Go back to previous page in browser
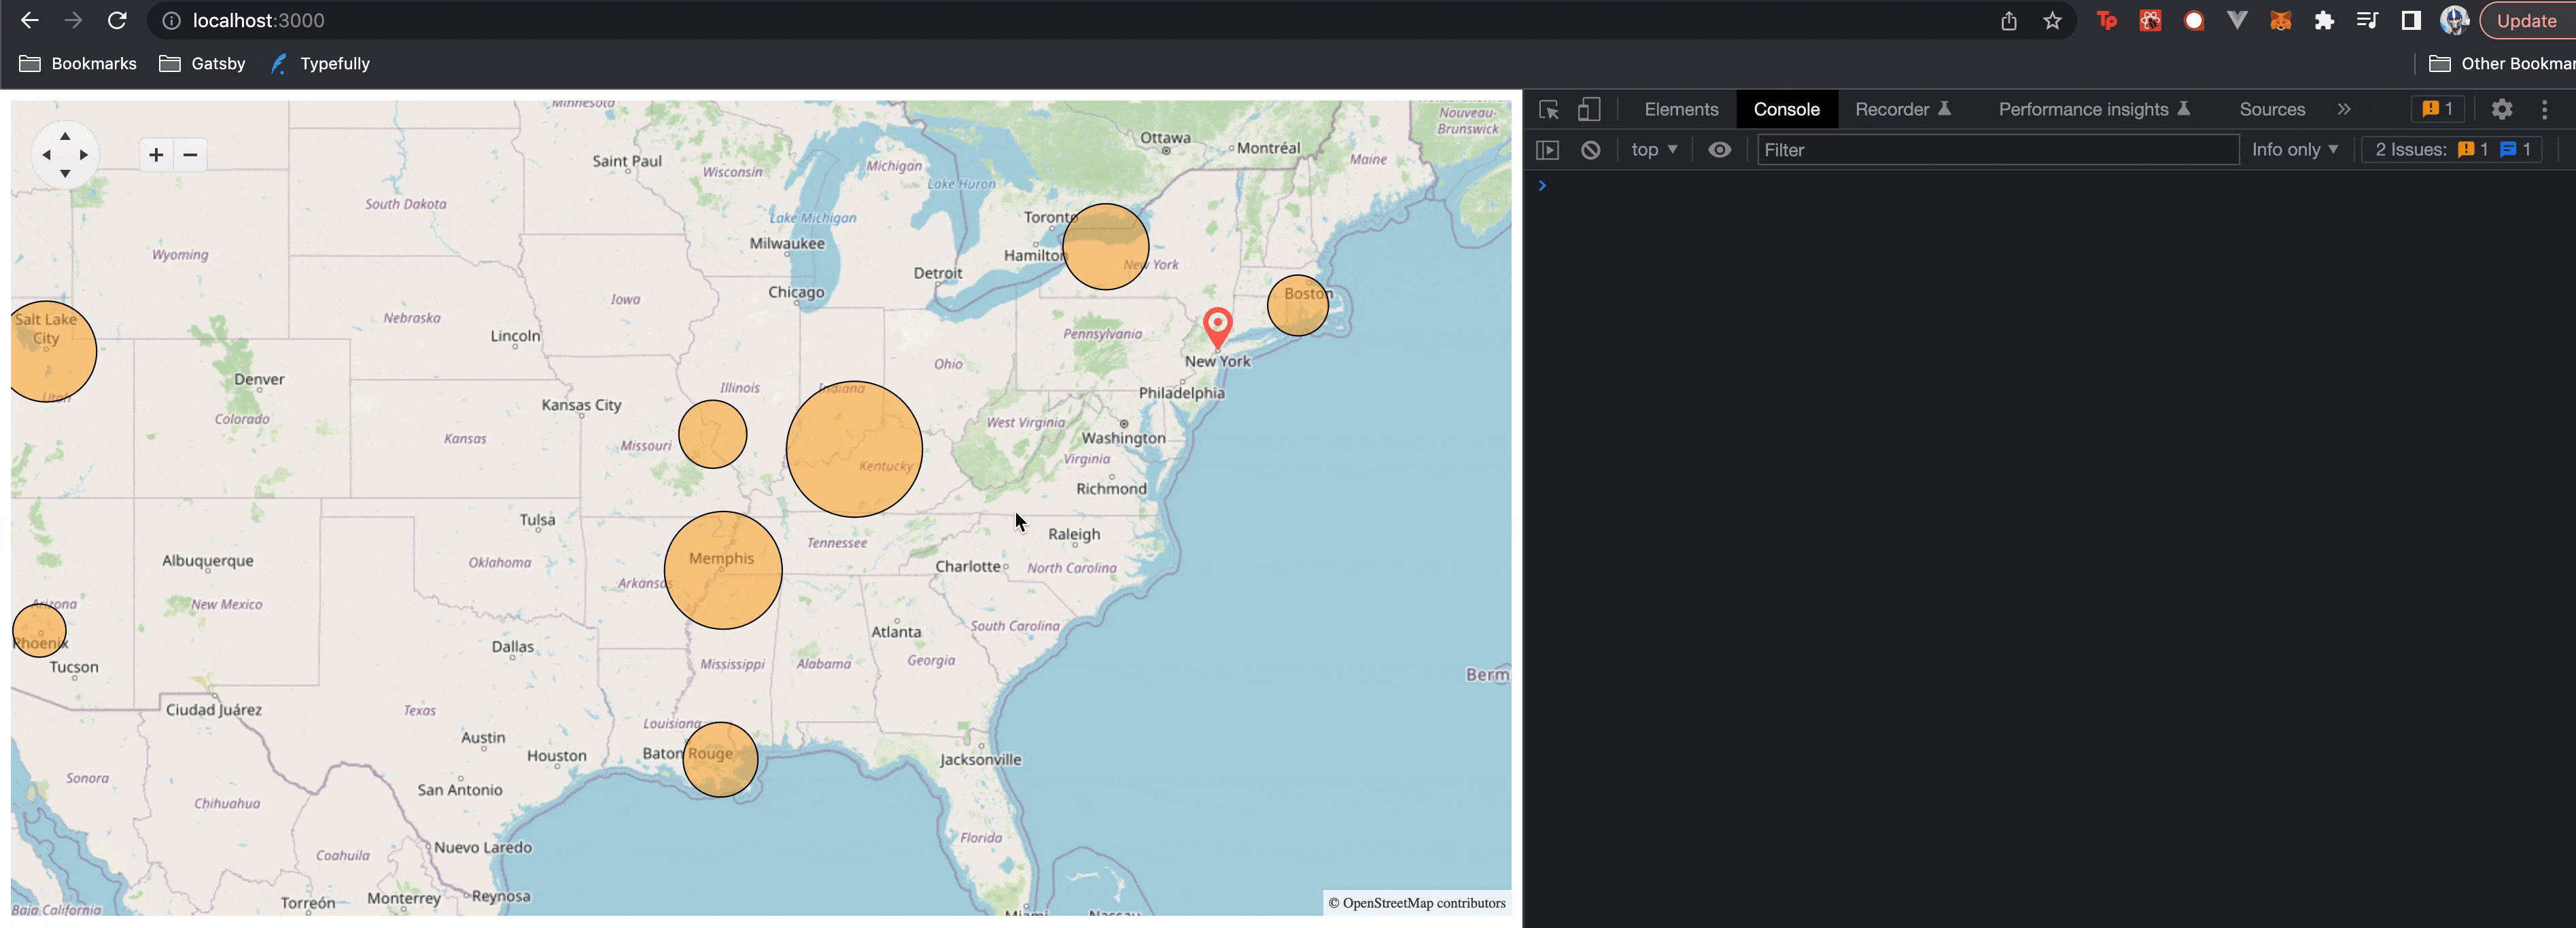The height and width of the screenshot is (928, 2576). (29, 20)
